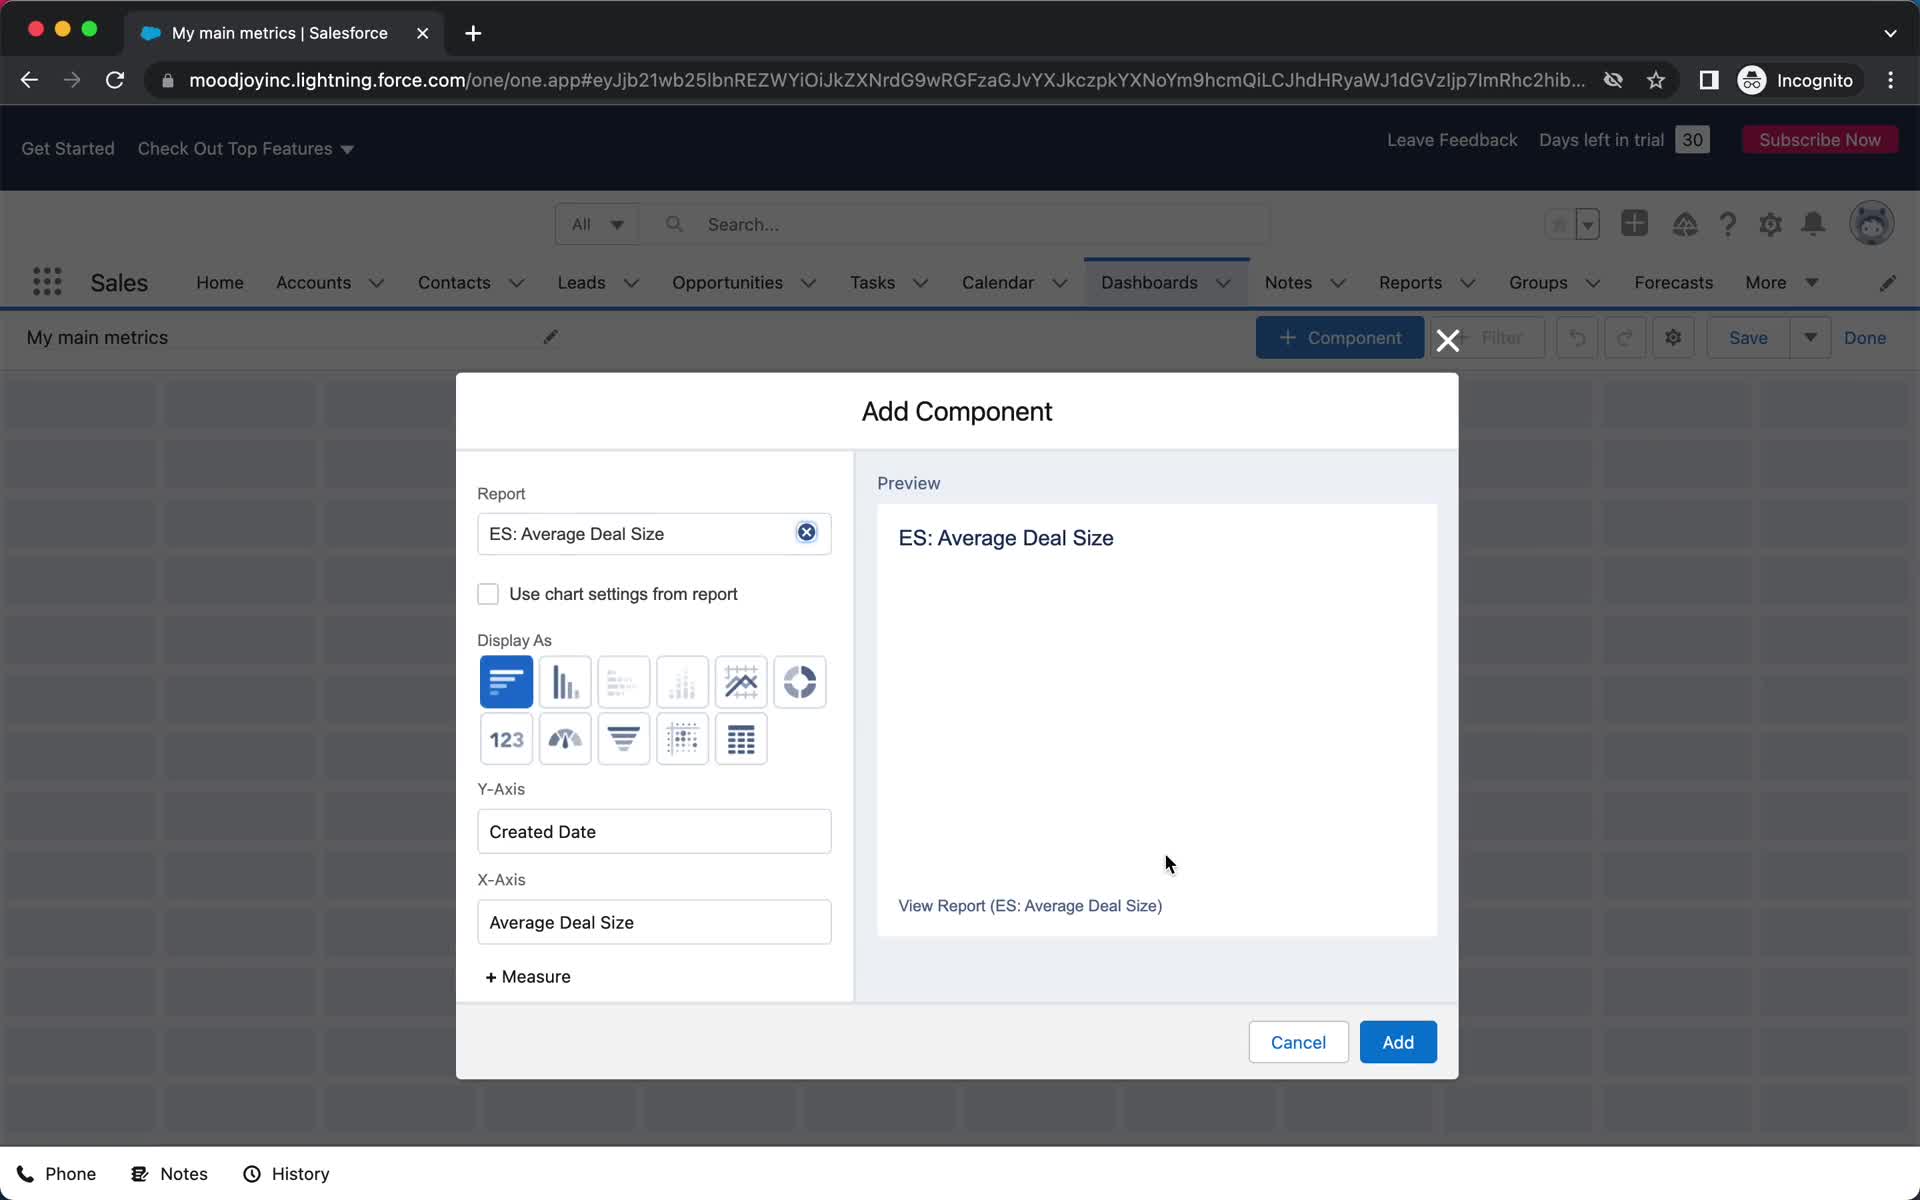
Task: Click the Measure expander to add measure
Action: (529, 977)
